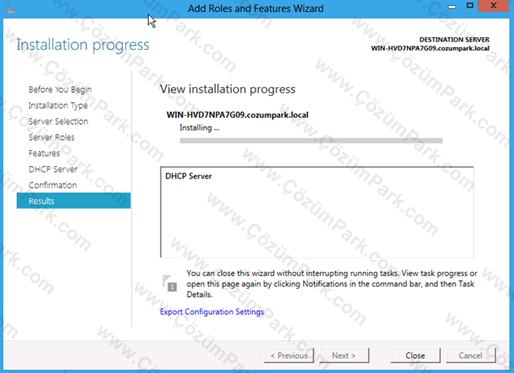Click the Next button
The image size is (514, 373).
pyautogui.click(x=344, y=356)
